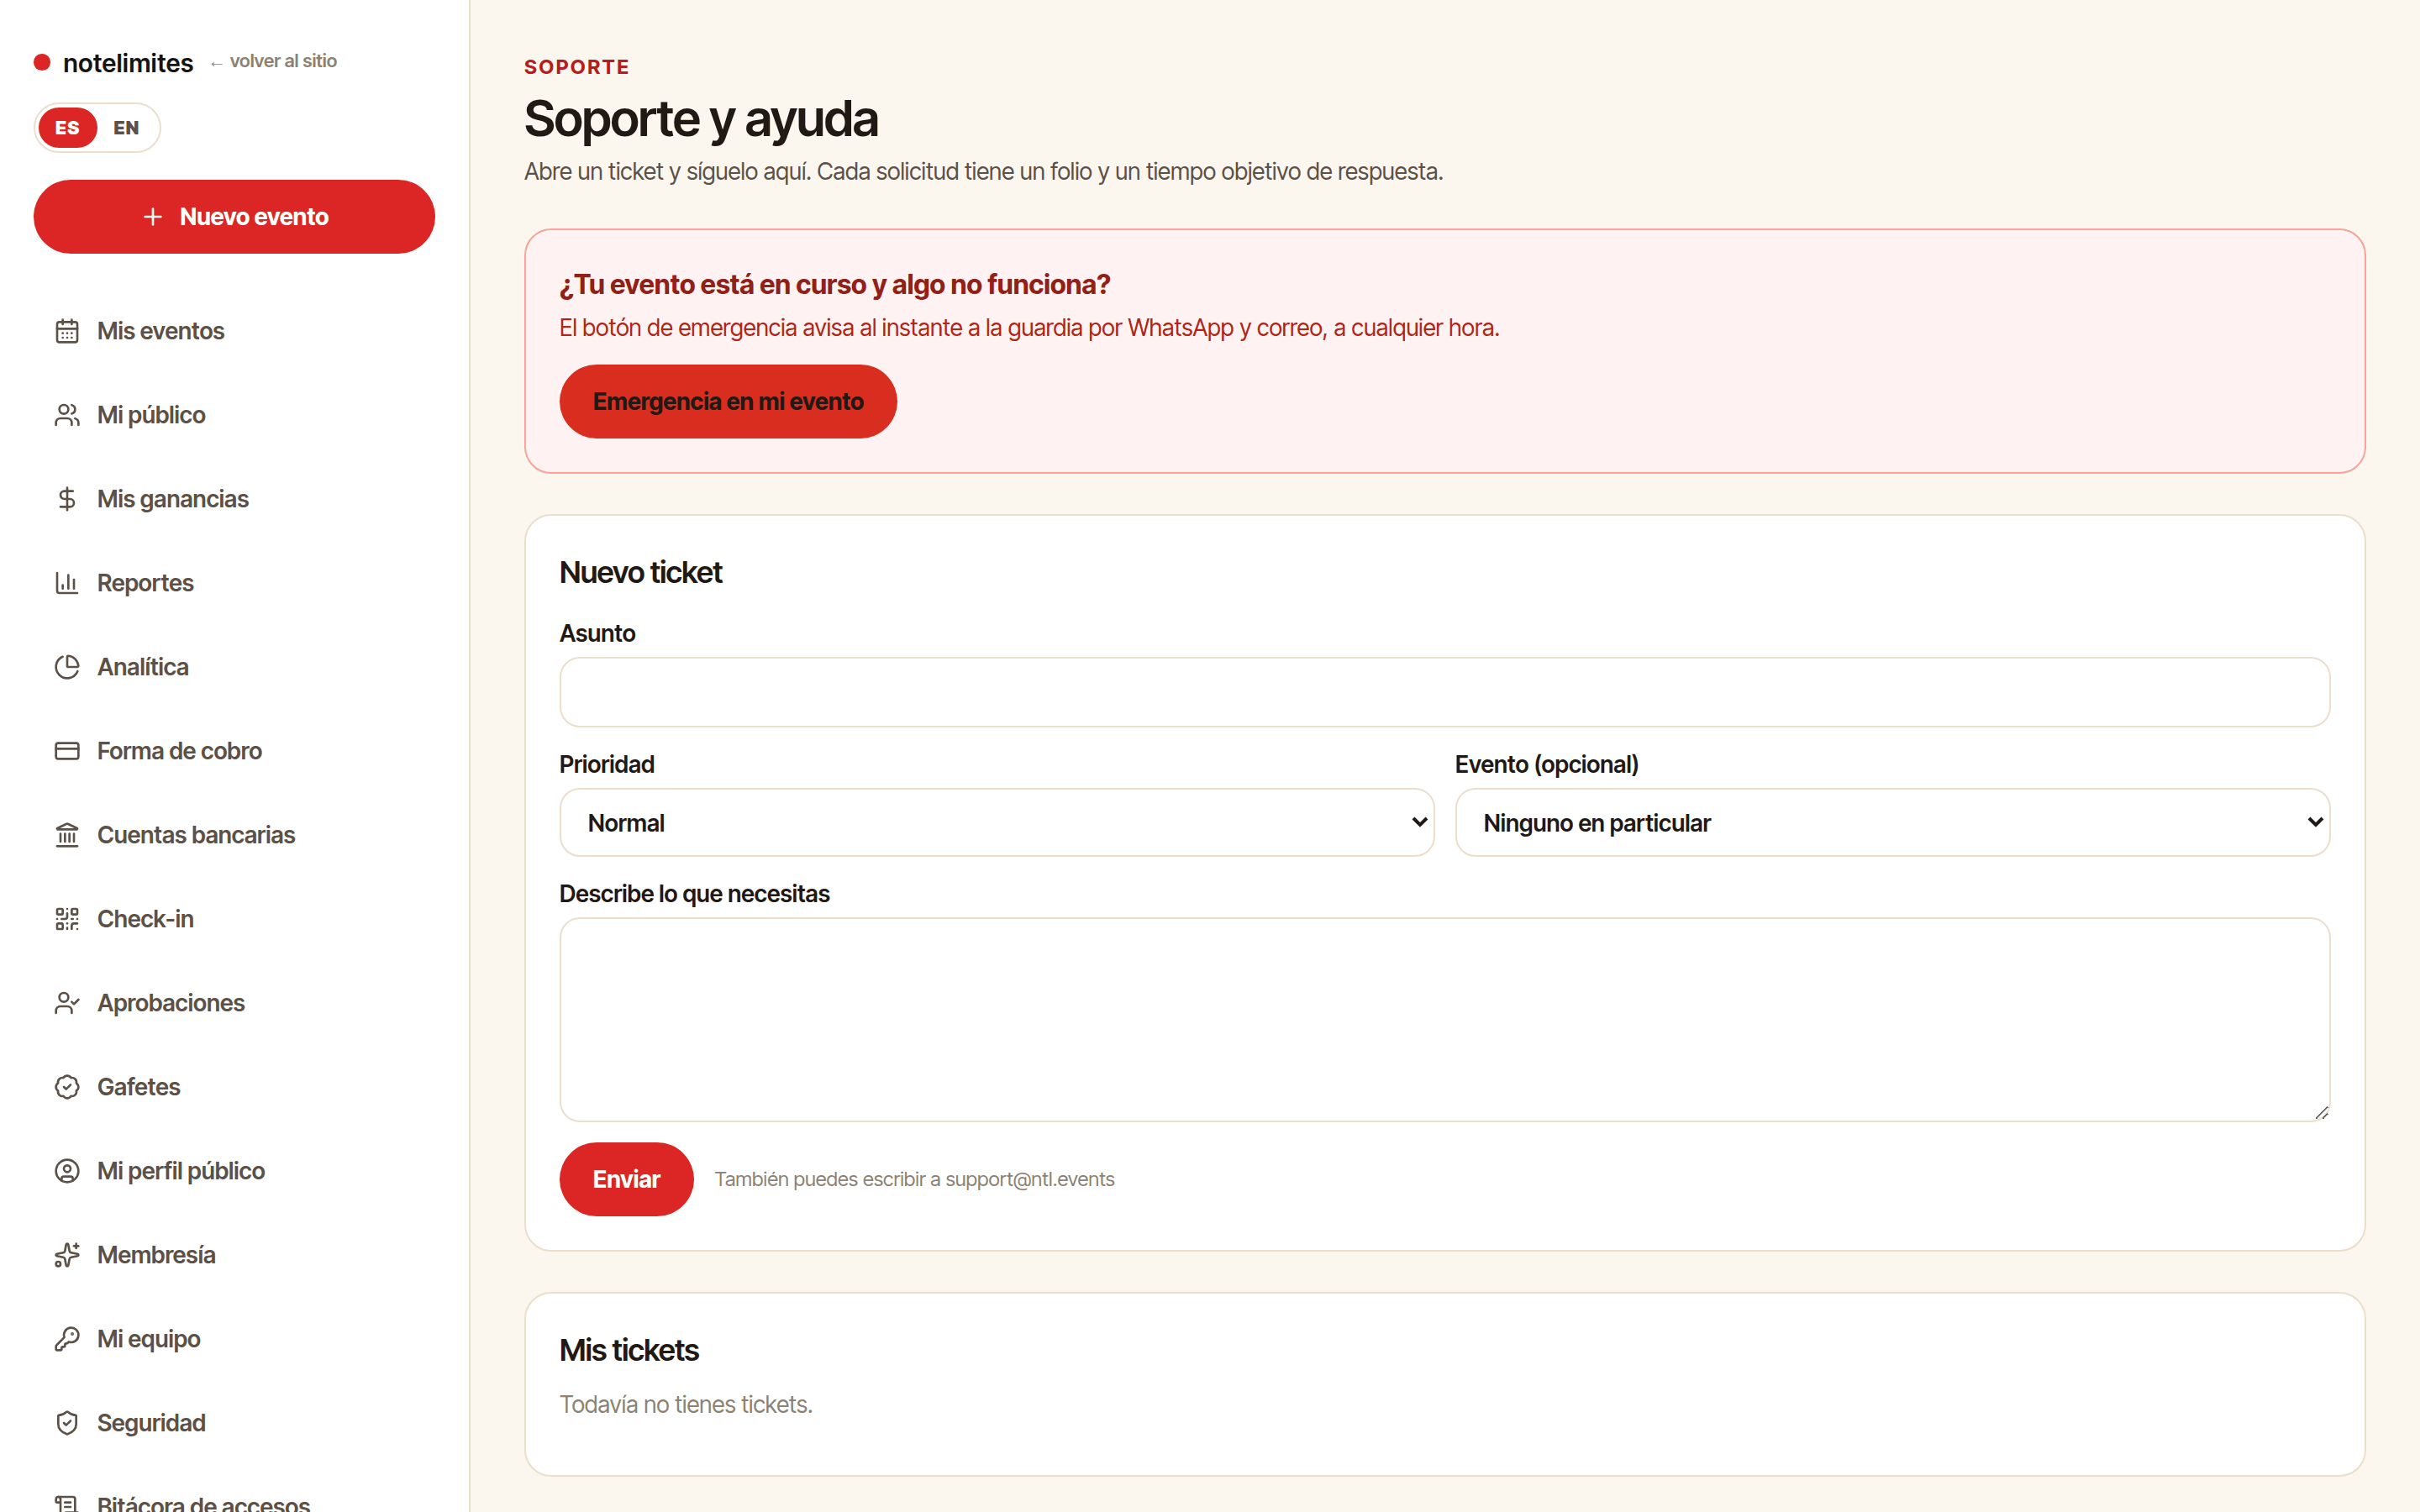
Task: Submit ticket with Enviar button
Action: (x=626, y=1180)
